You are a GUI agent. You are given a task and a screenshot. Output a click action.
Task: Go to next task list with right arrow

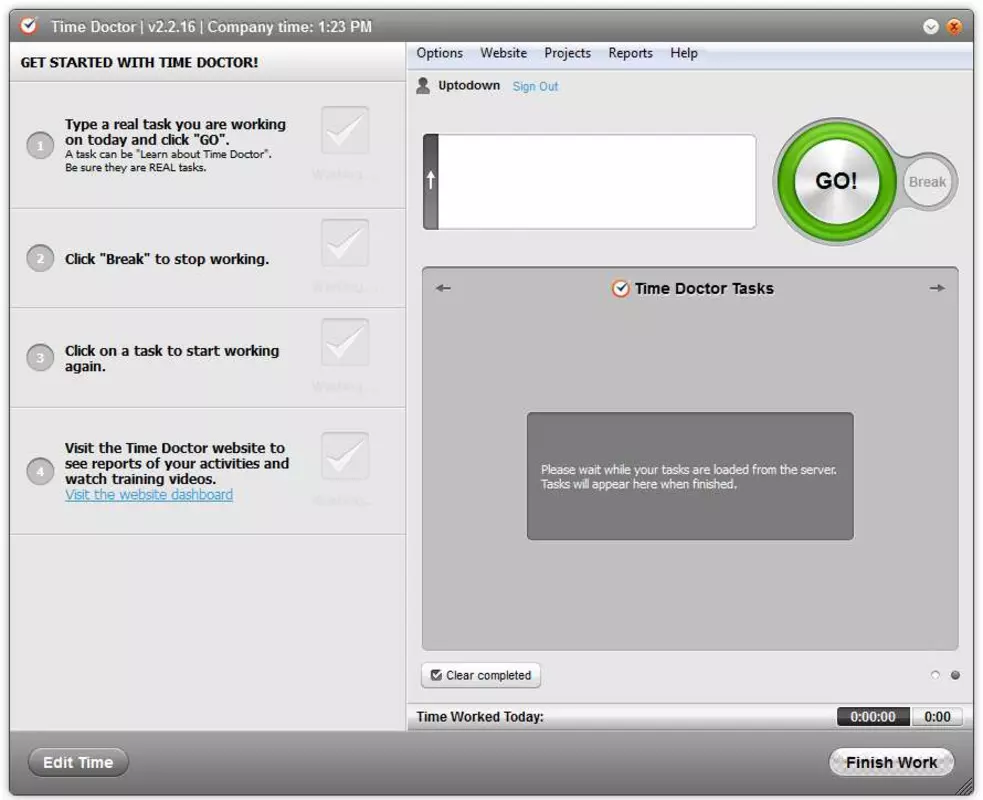[937, 288]
